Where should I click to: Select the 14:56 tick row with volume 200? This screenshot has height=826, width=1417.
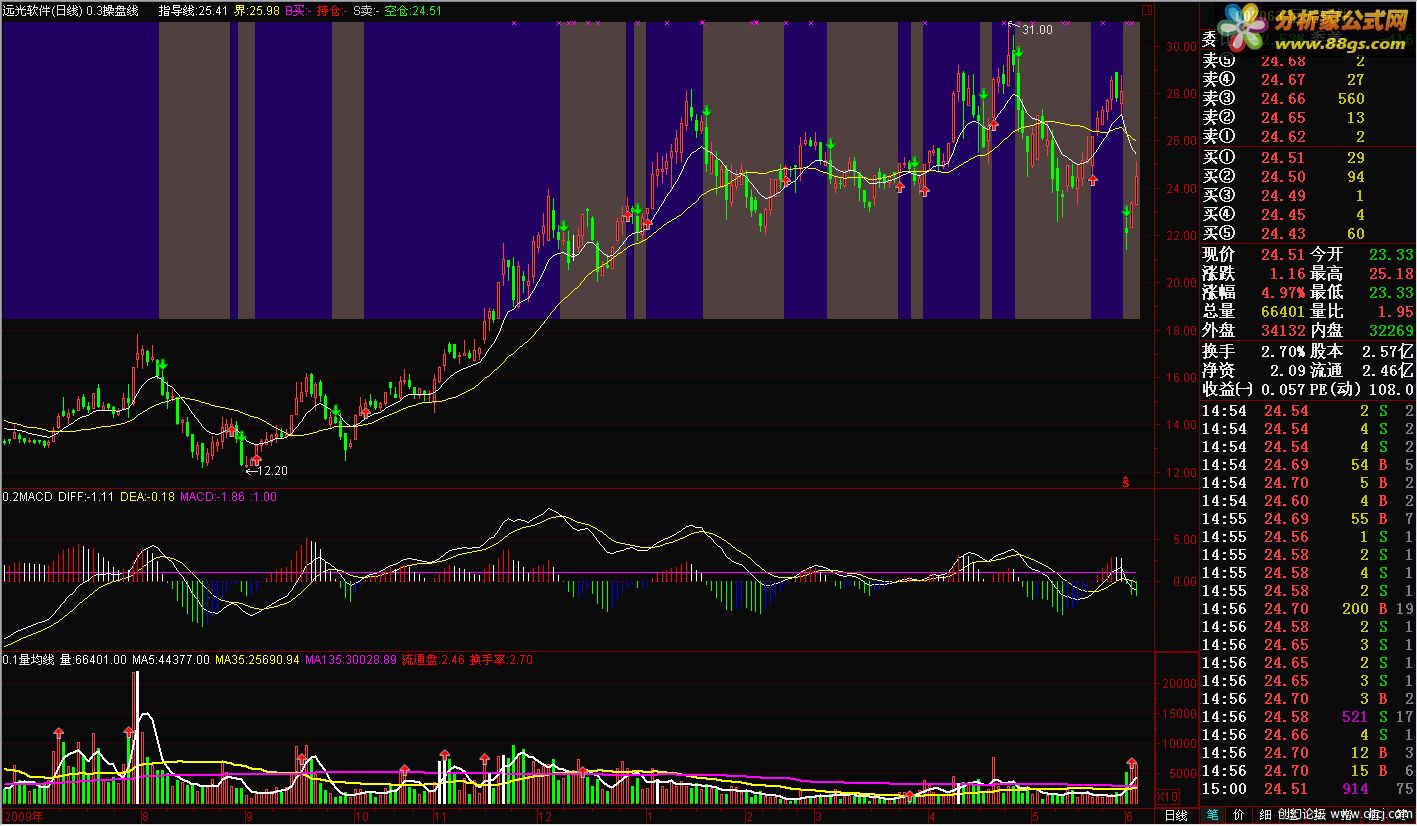1308,609
